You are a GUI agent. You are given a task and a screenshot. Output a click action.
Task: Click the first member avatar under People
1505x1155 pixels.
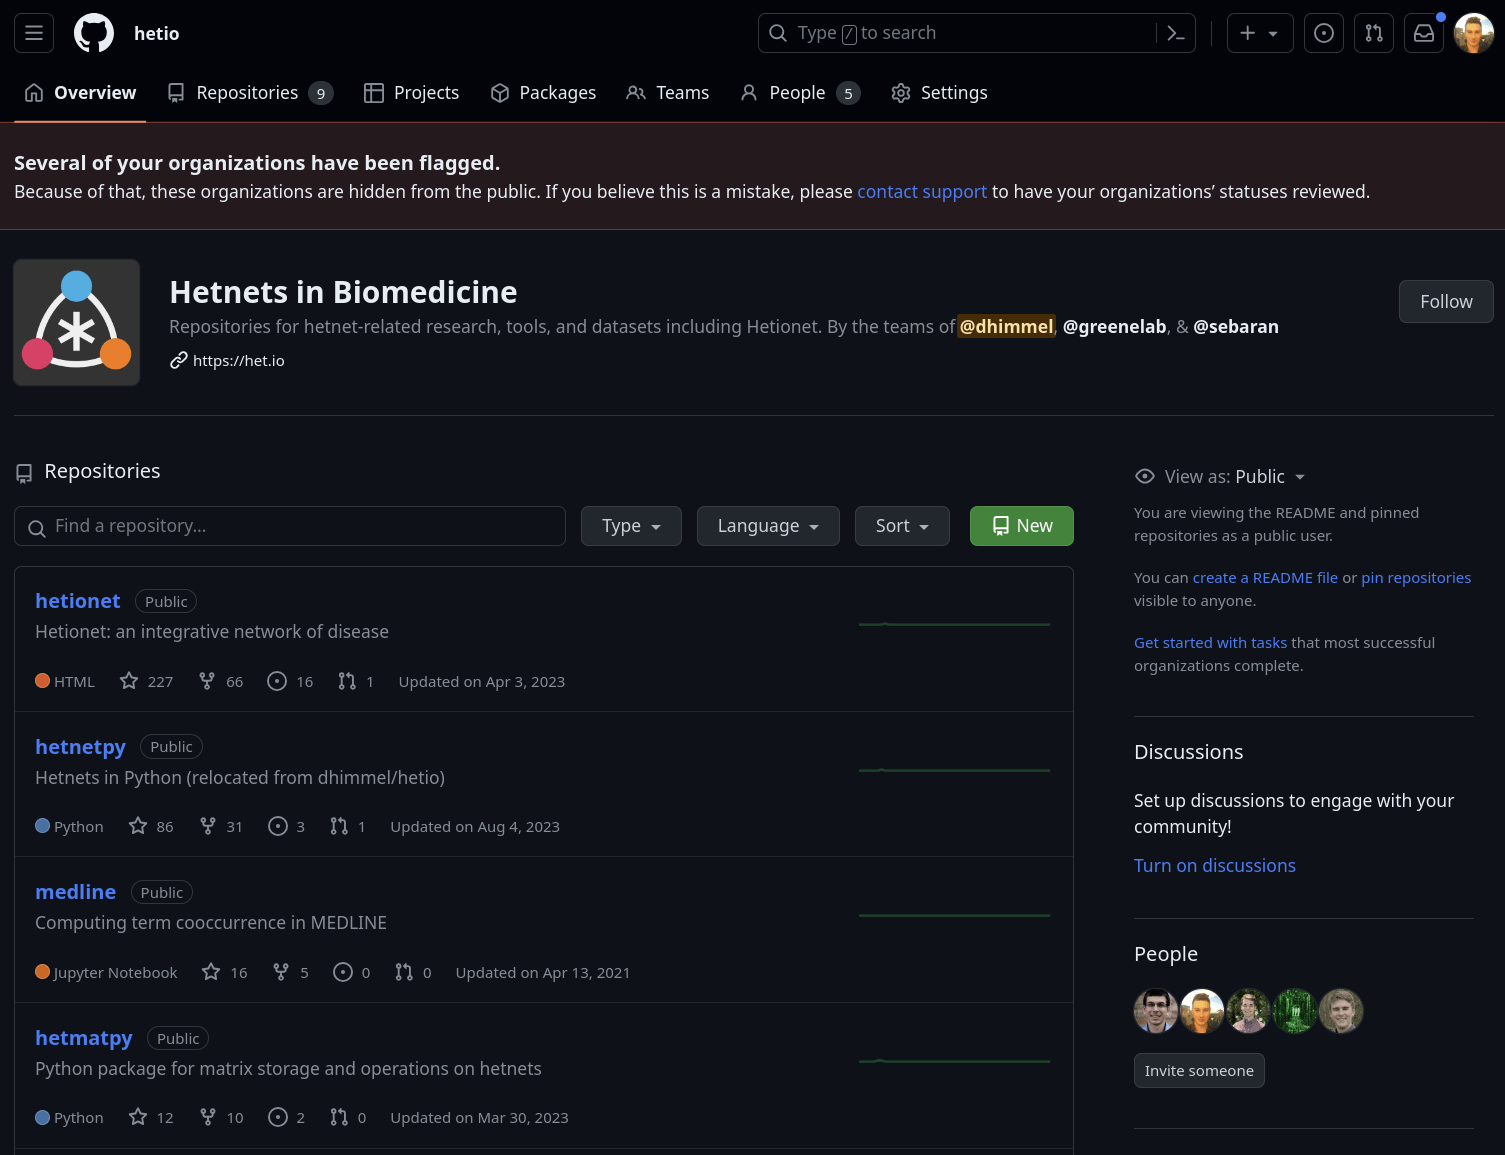pos(1156,1011)
